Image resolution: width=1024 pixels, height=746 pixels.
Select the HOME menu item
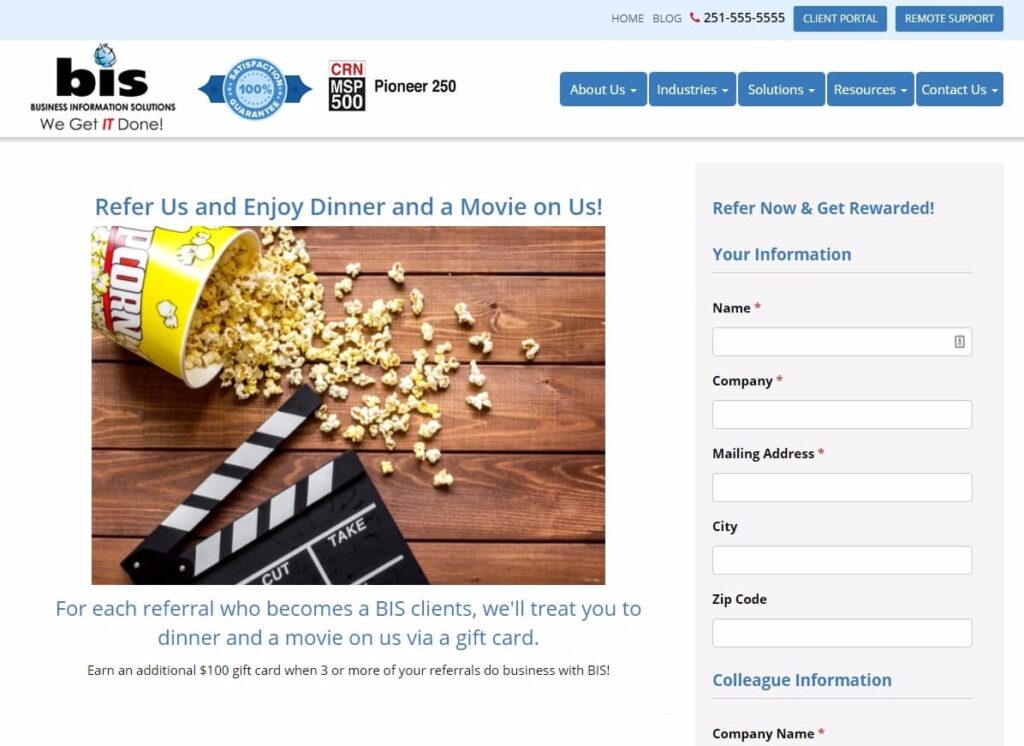click(x=627, y=18)
